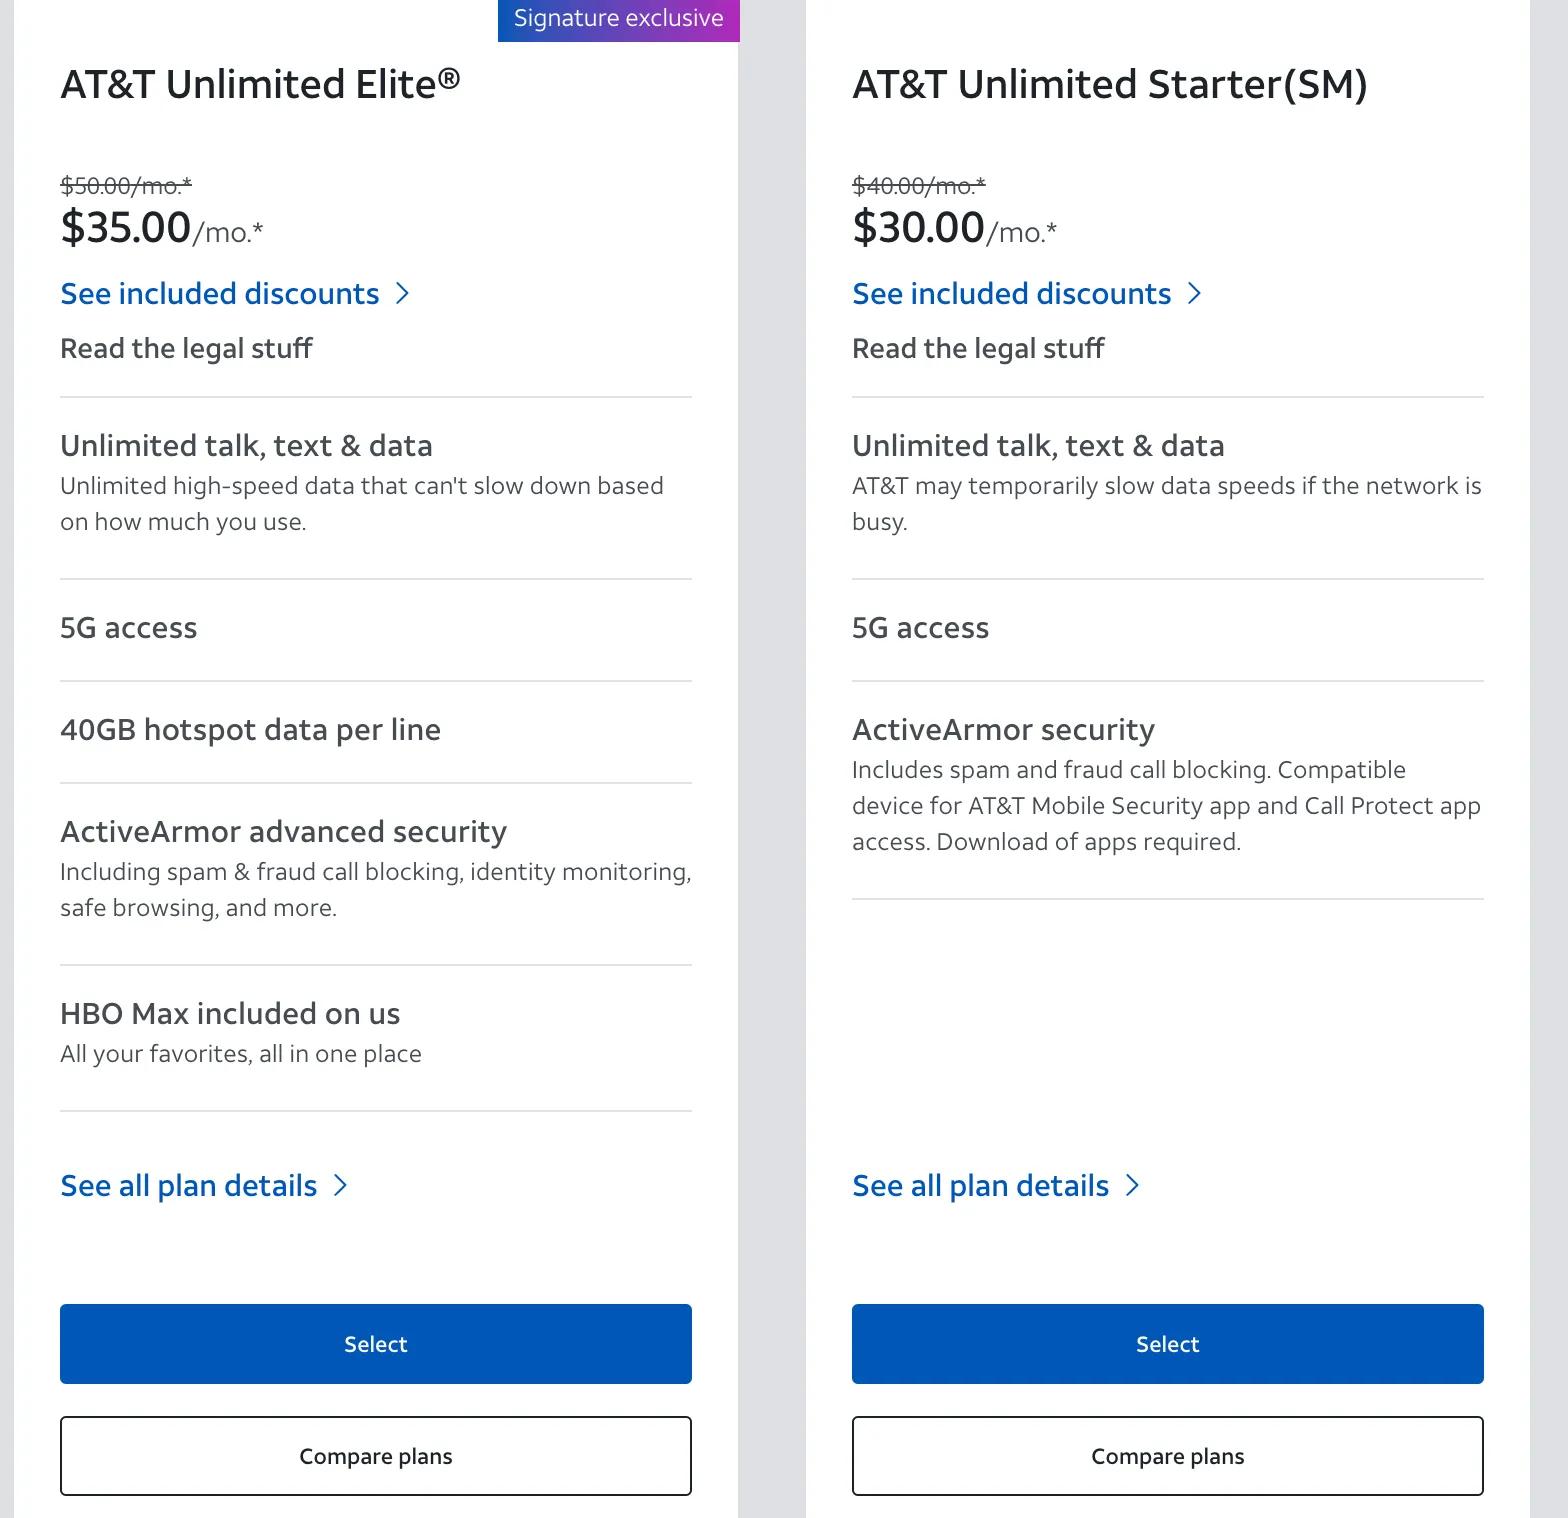Click arrow next to Elite's See all plan details

[x=340, y=1186]
